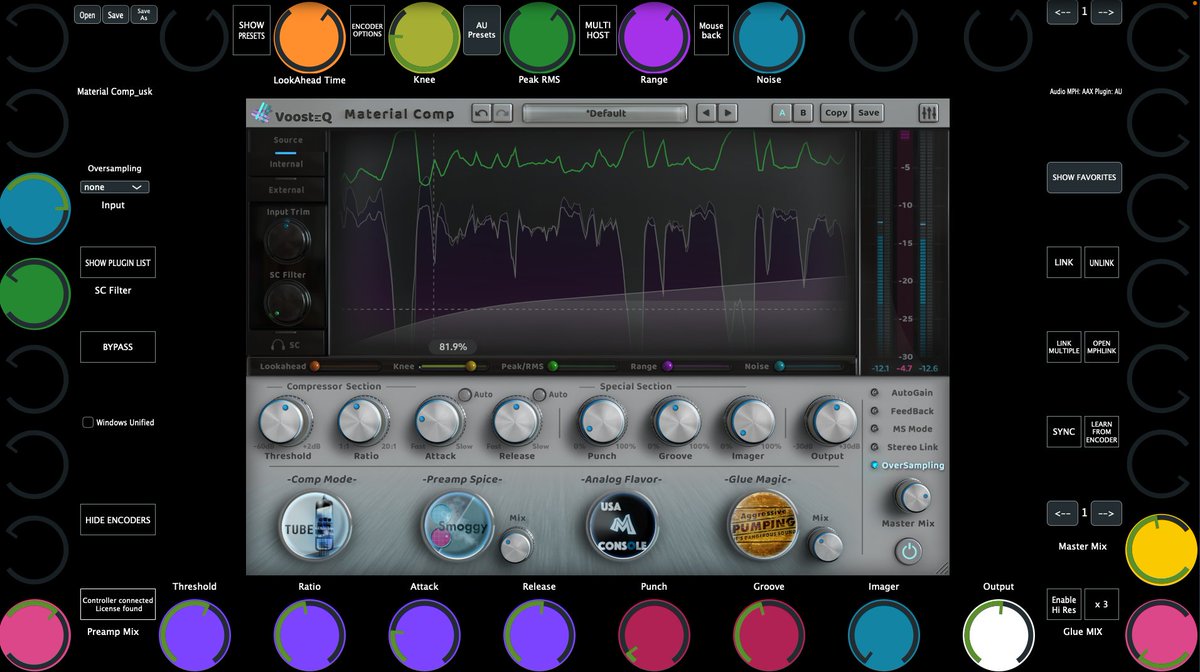
Task: Enable Auto for Release
Action: click(x=539, y=394)
